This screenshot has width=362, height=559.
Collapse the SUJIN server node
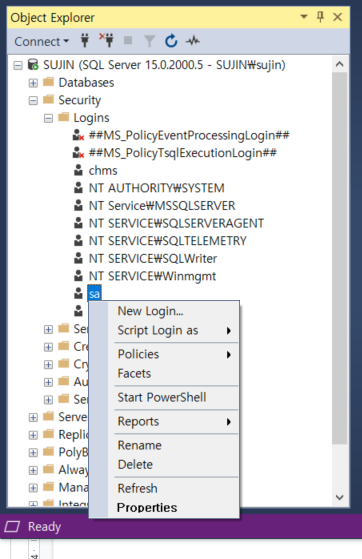(18, 65)
